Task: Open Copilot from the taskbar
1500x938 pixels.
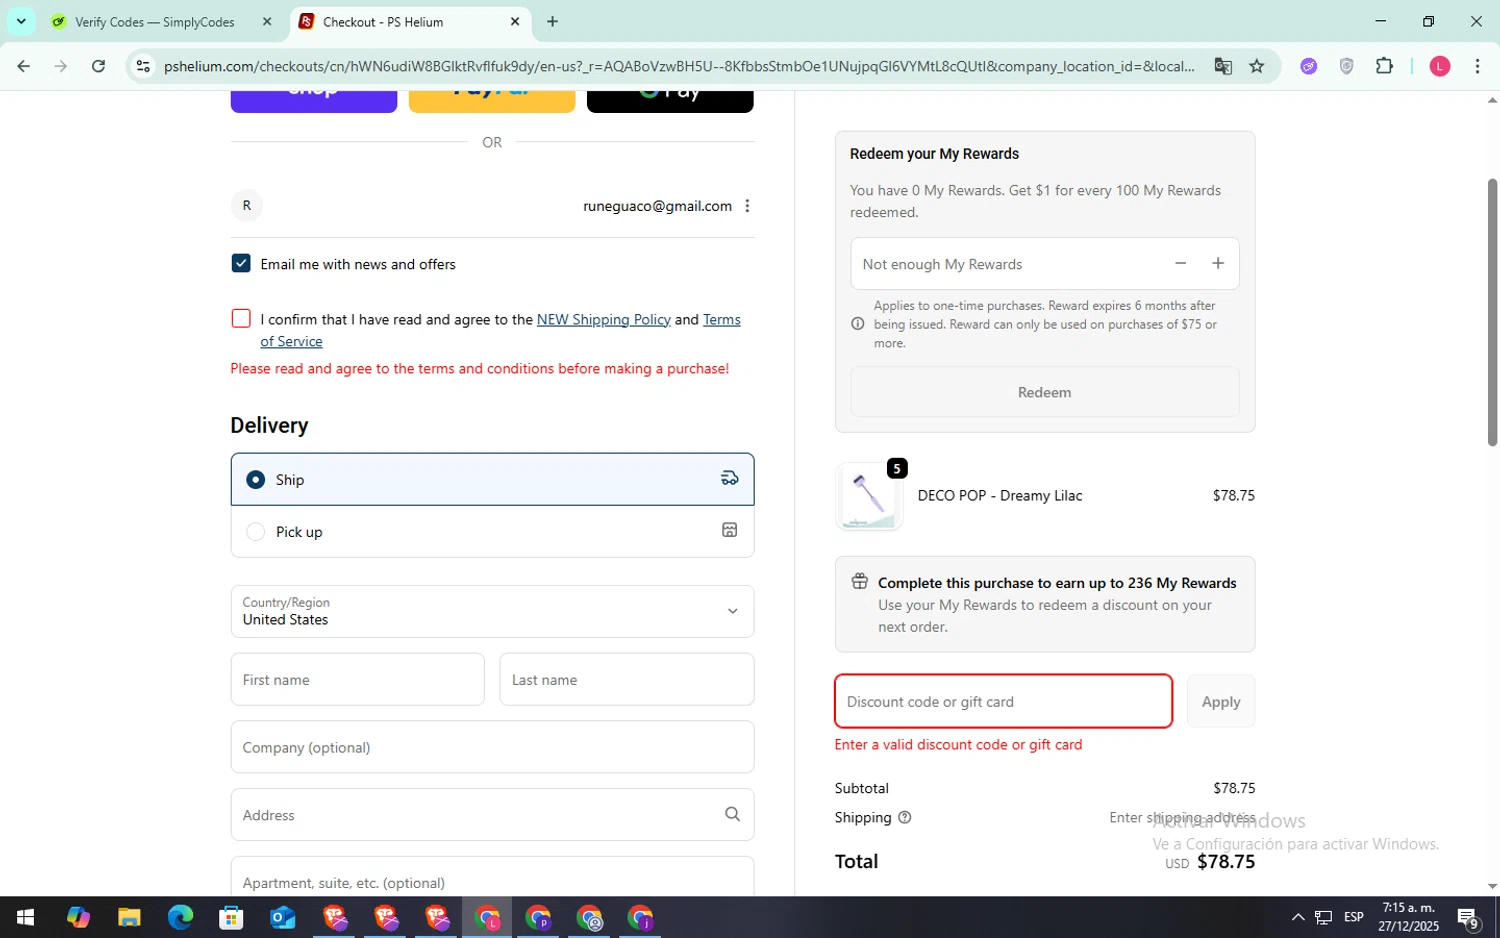Action: coord(78,917)
